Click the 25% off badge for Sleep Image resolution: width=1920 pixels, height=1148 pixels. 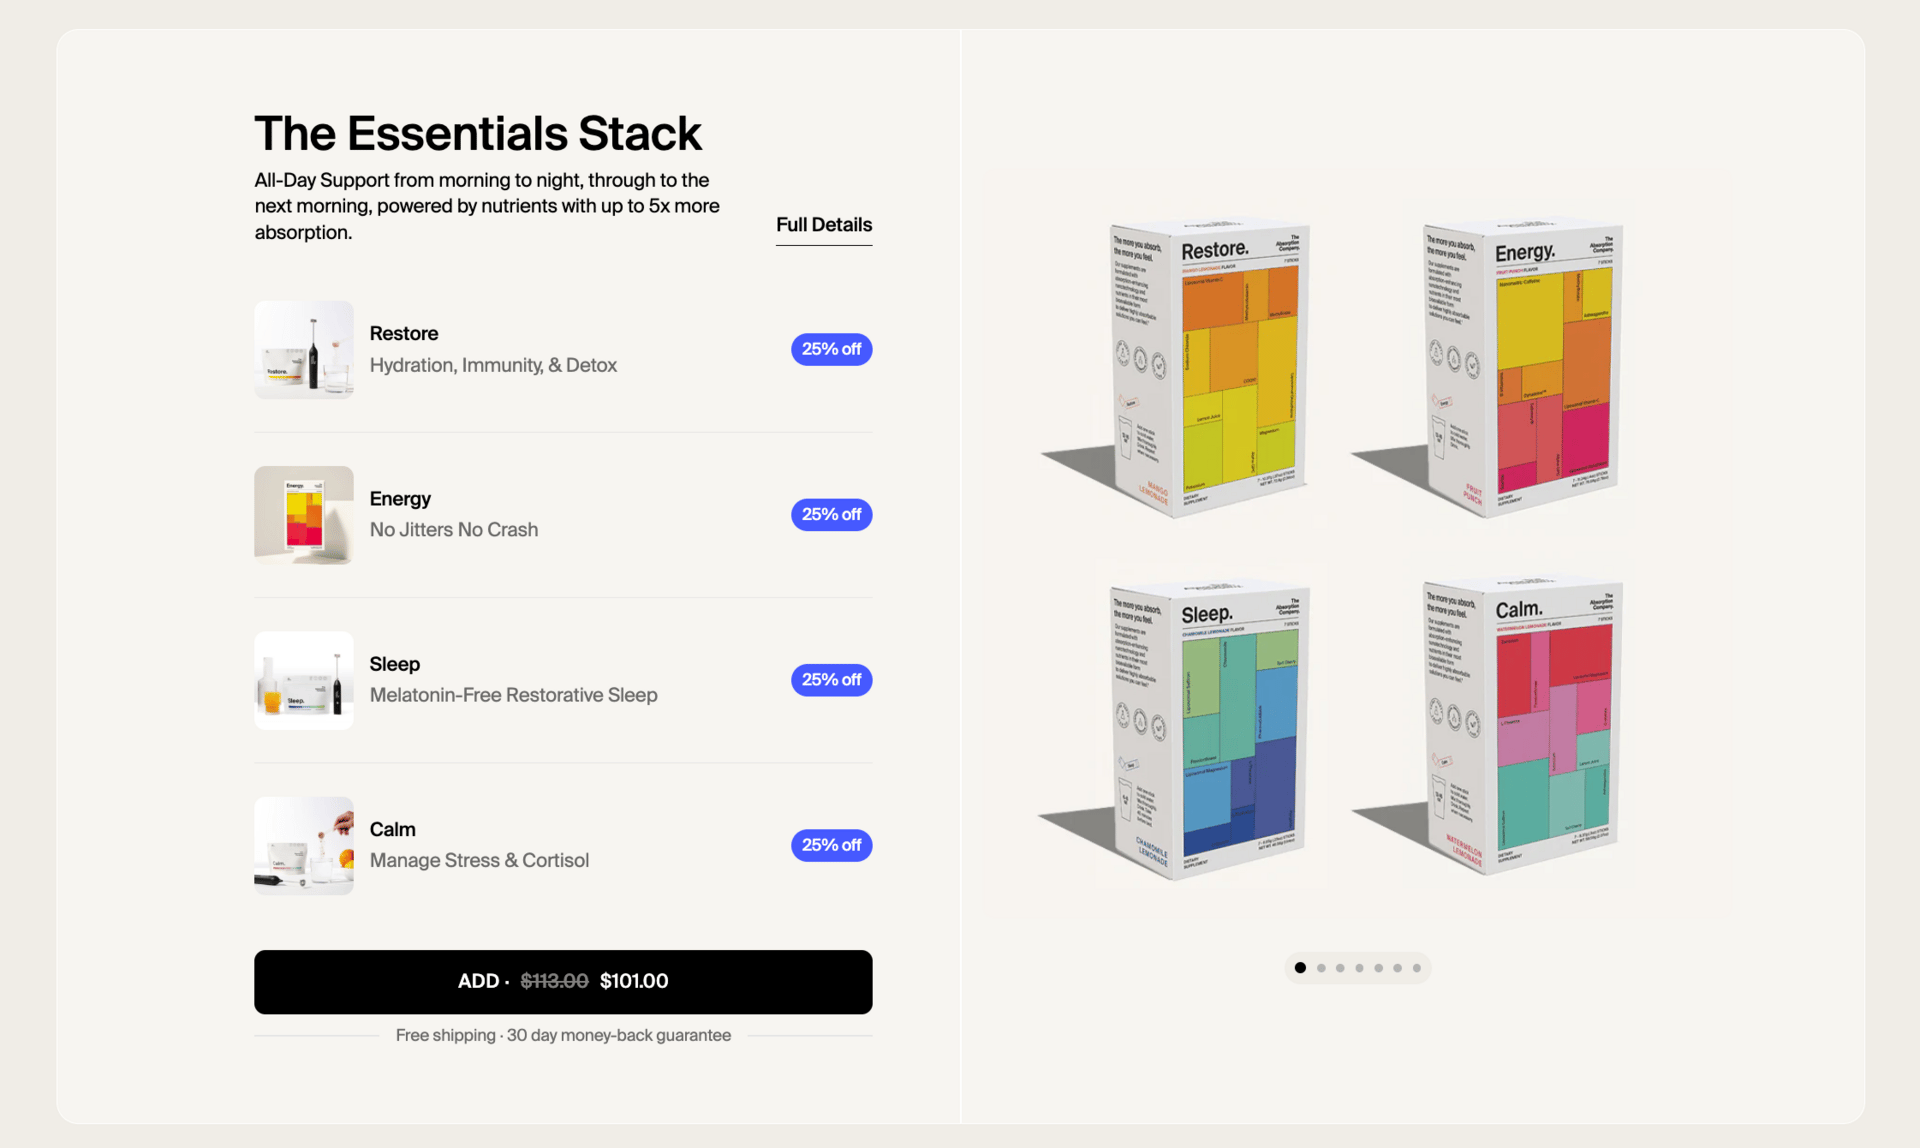831,680
